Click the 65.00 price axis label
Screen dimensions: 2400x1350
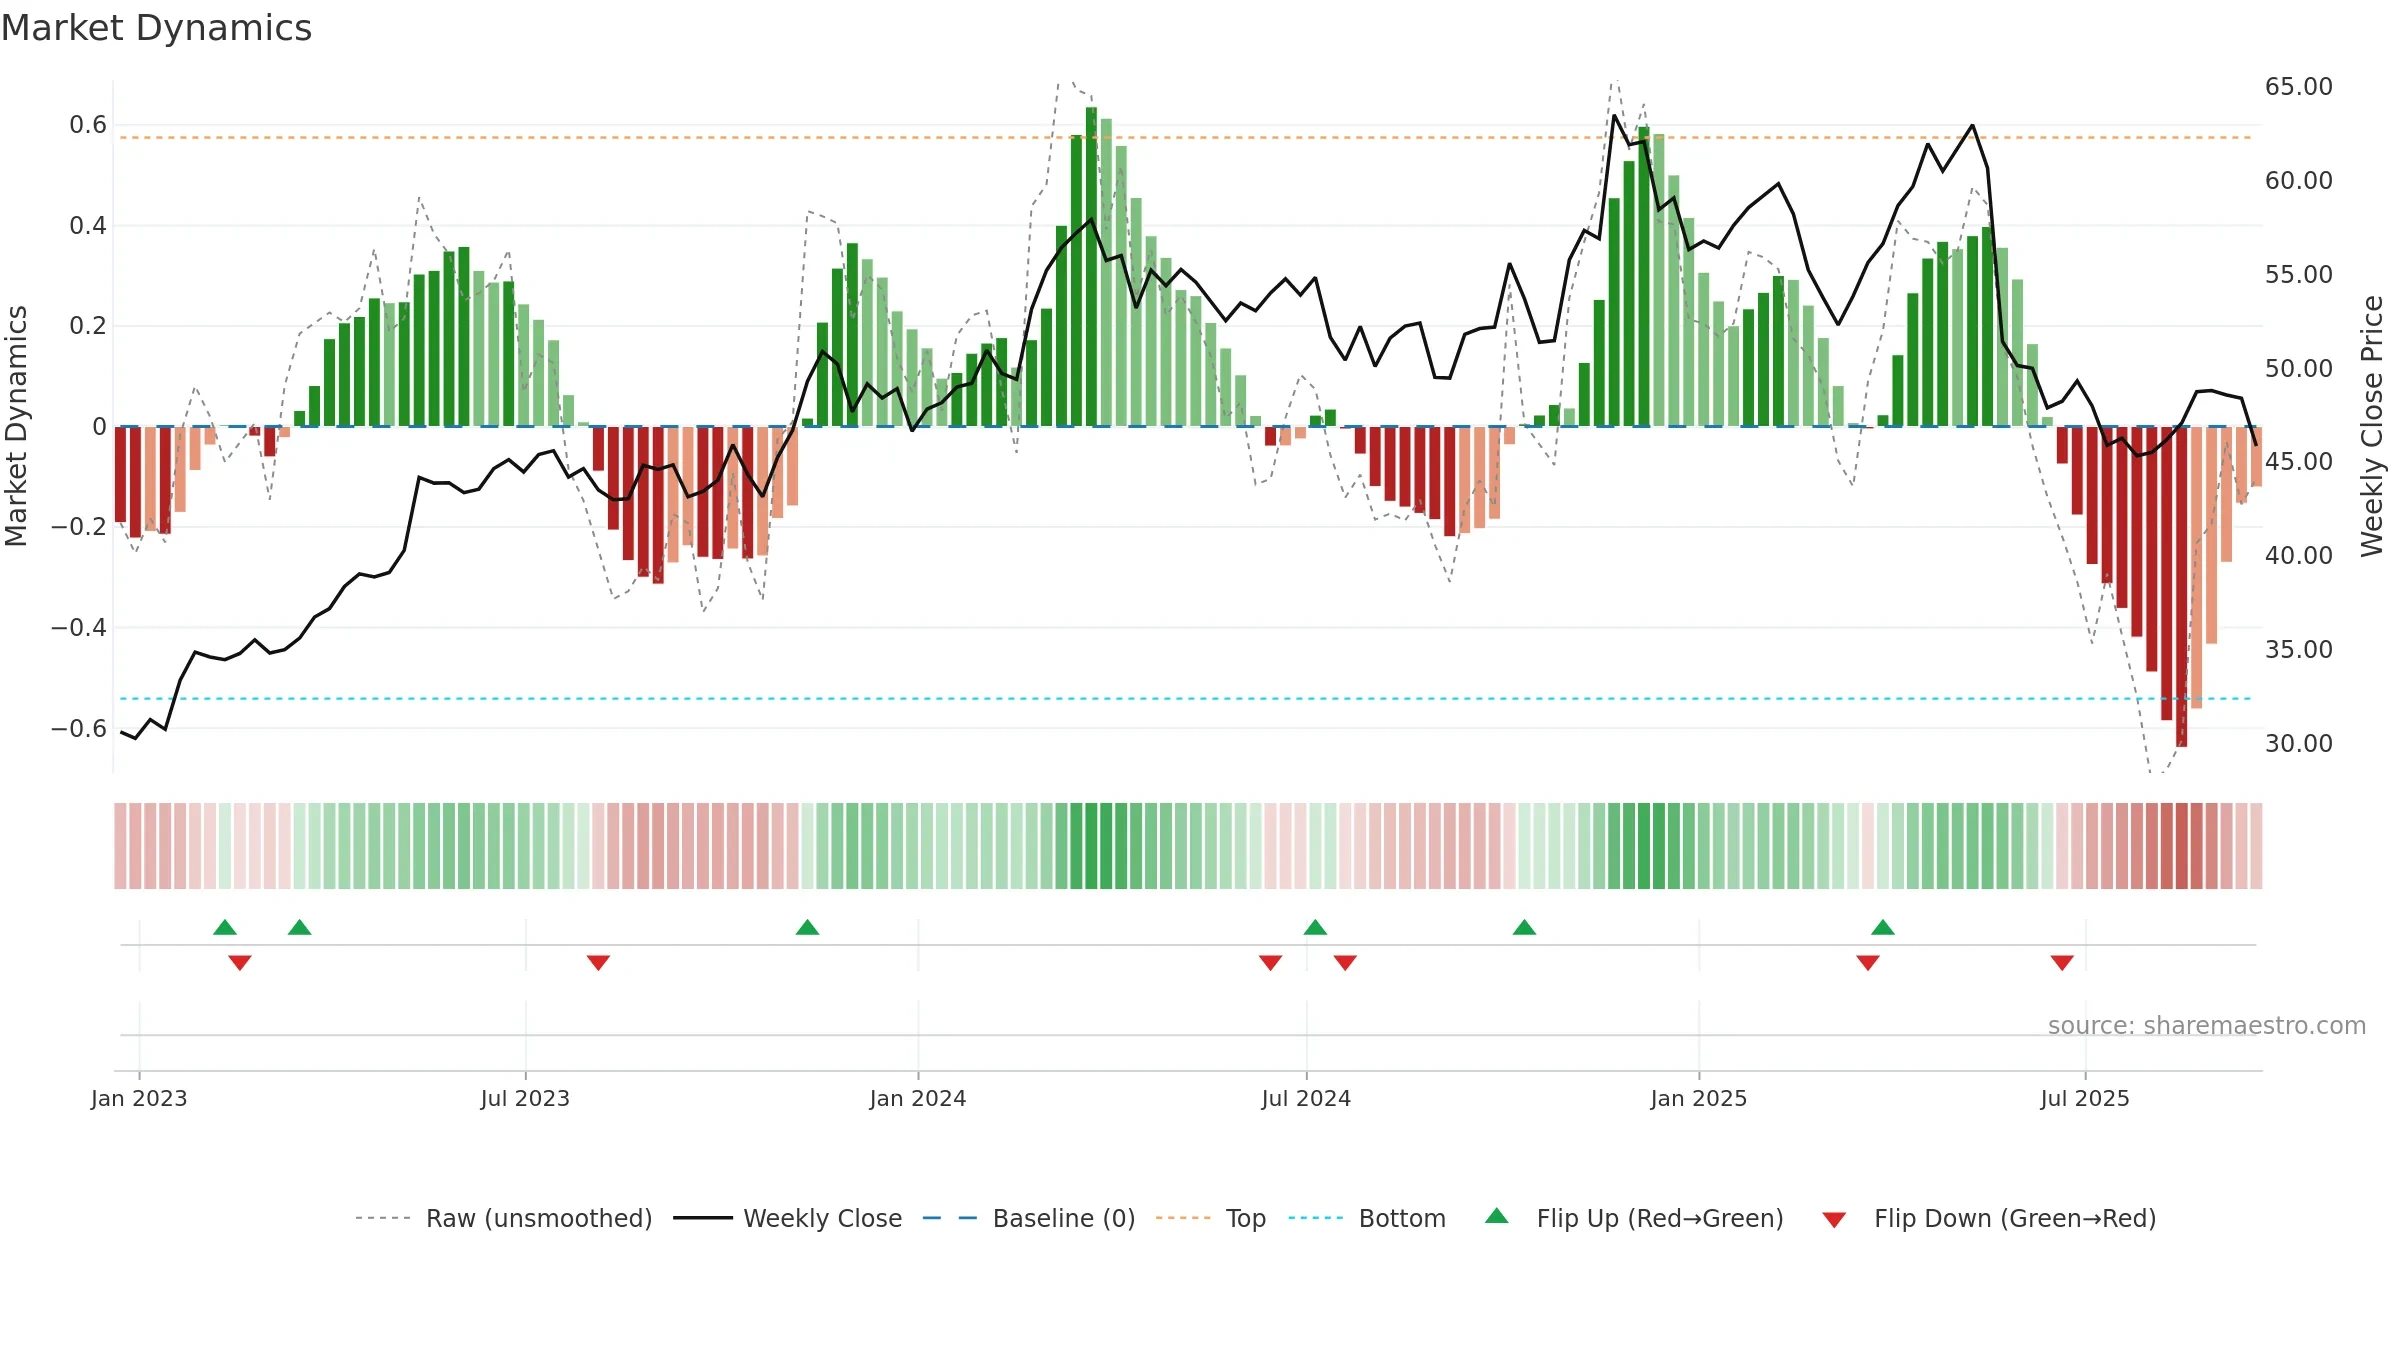click(2299, 87)
